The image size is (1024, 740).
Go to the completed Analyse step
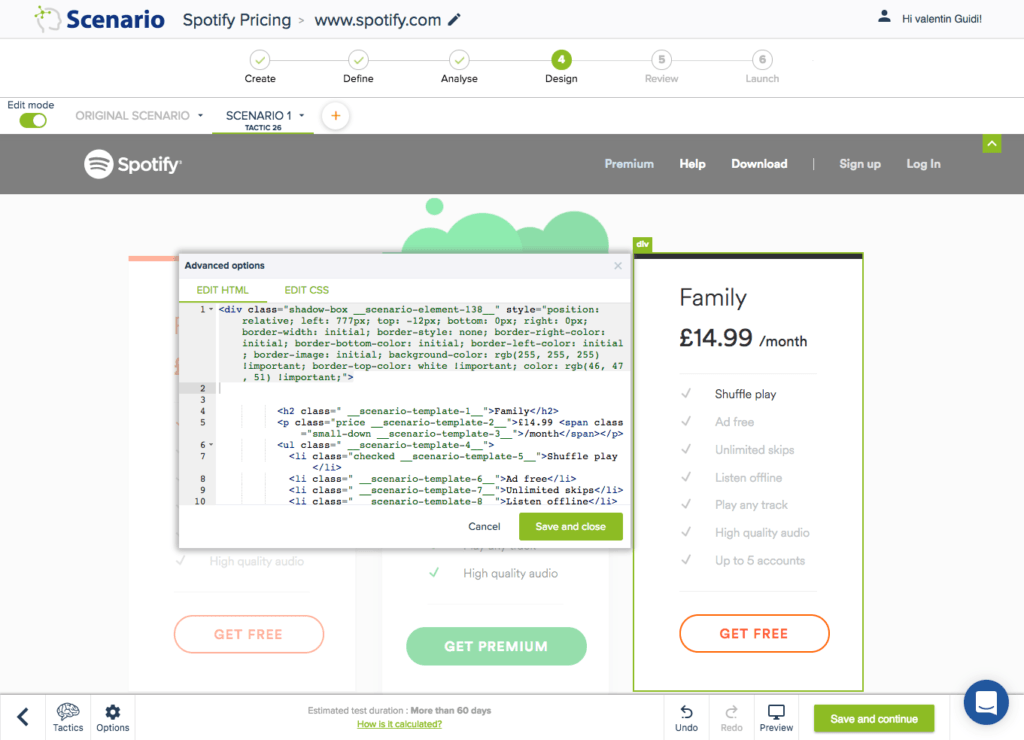tap(459, 60)
